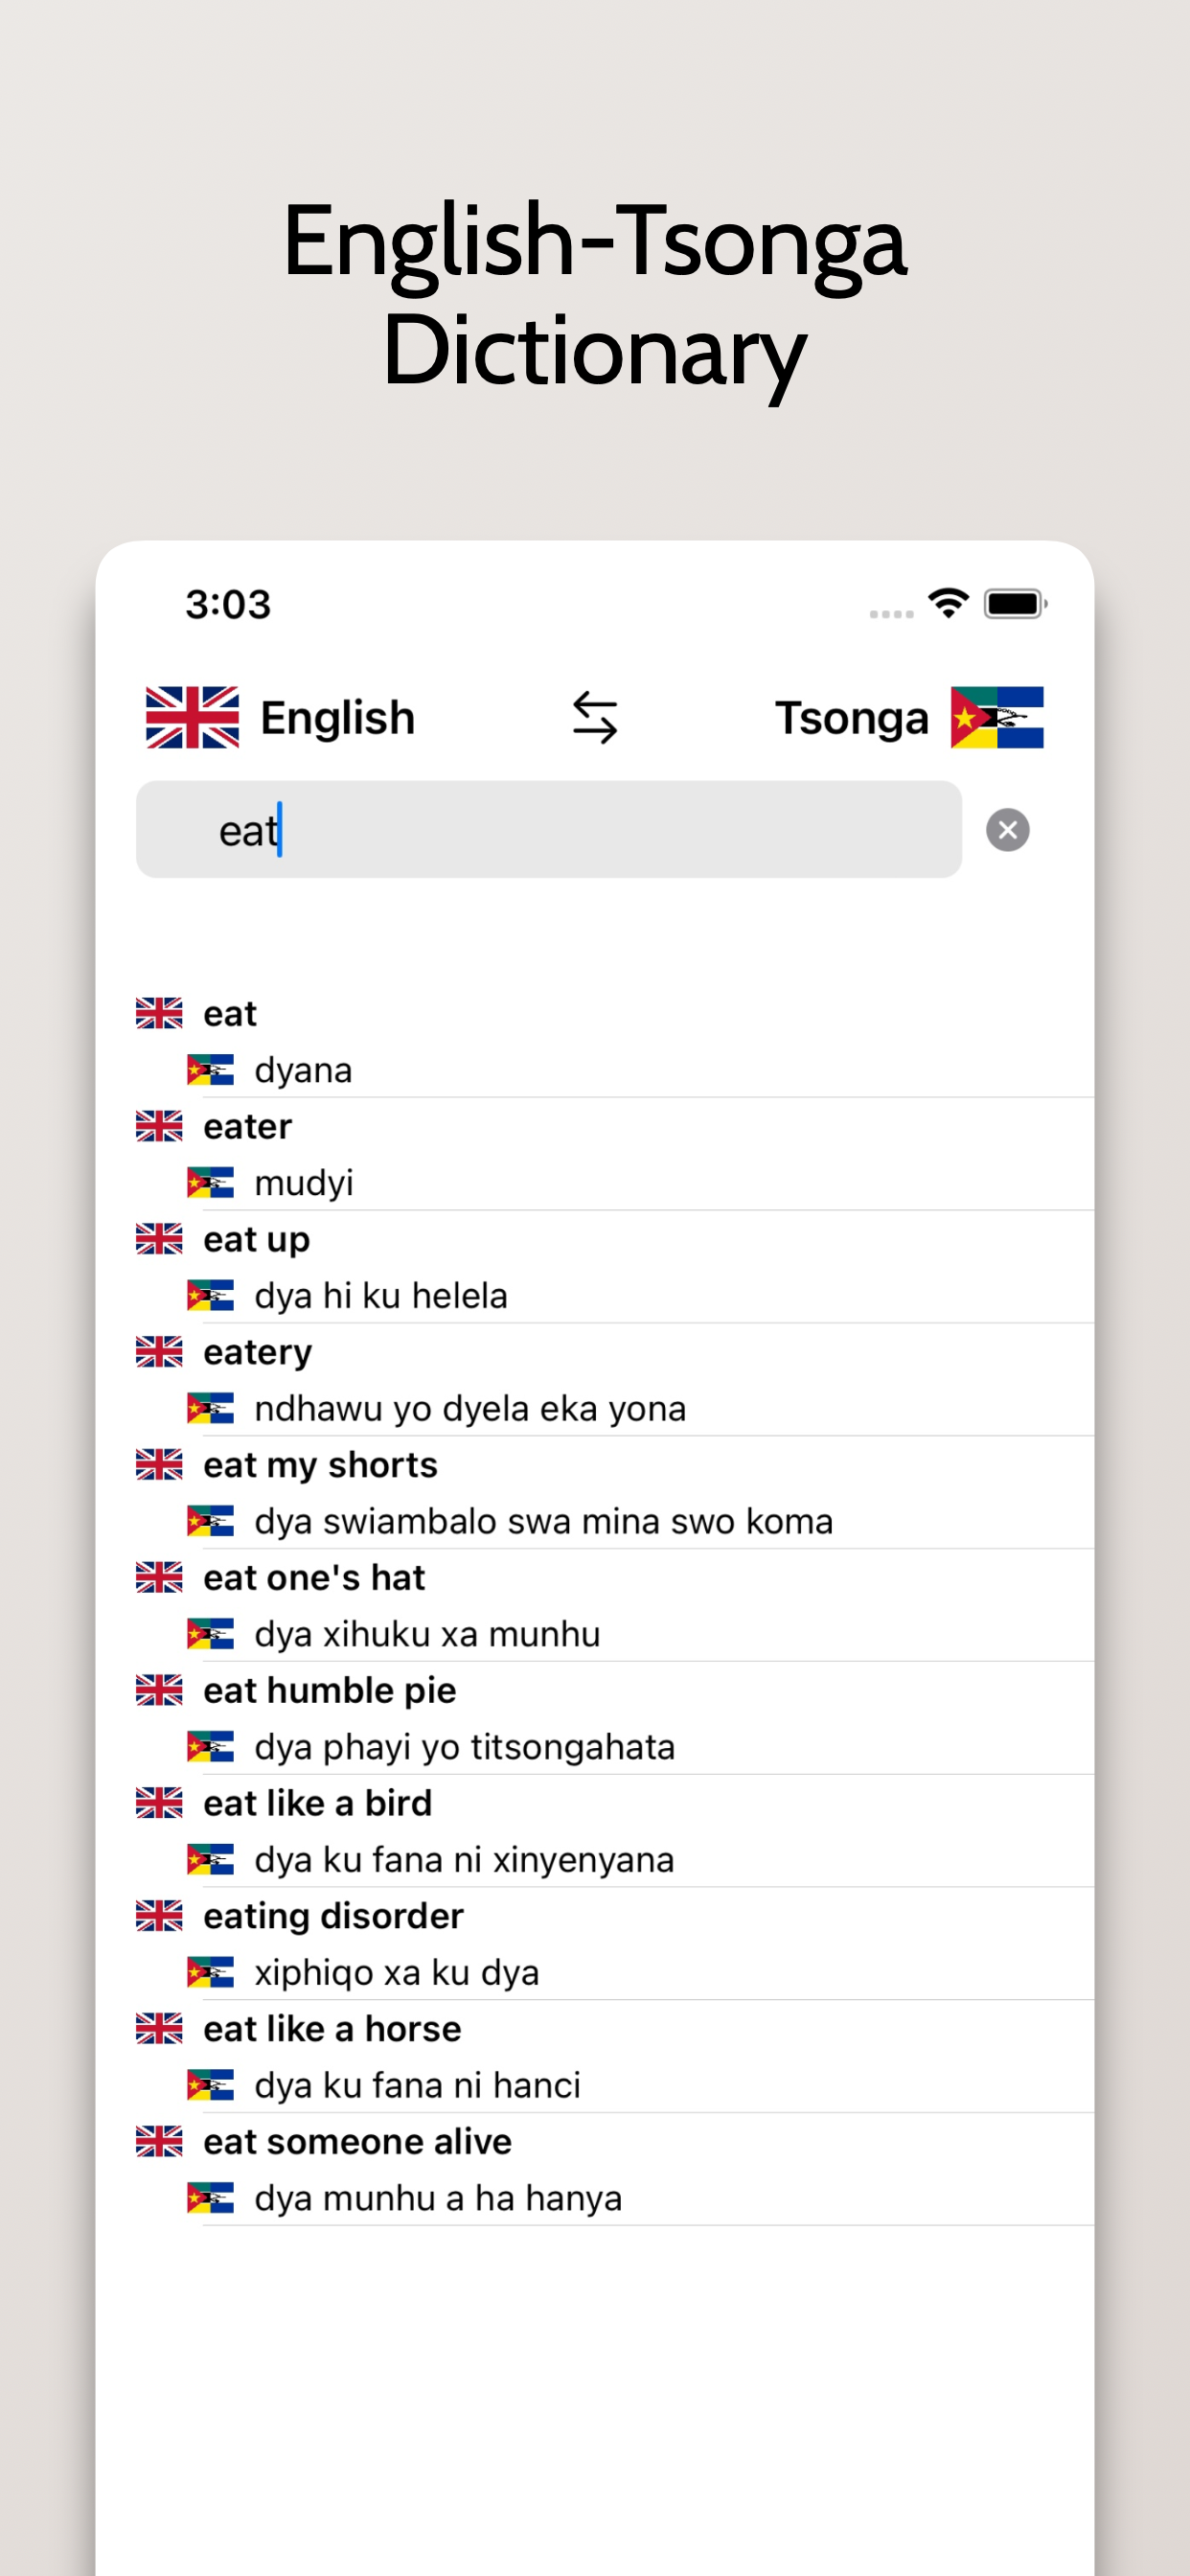Tap the Tsonga flag next to 'dyana'
1190x2576 pixels.
(210, 1070)
